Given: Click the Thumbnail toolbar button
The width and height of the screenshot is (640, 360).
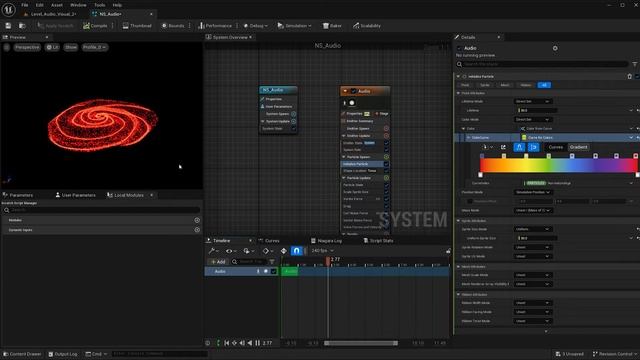Looking at the screenshot, I should click(x=137, y=26).
